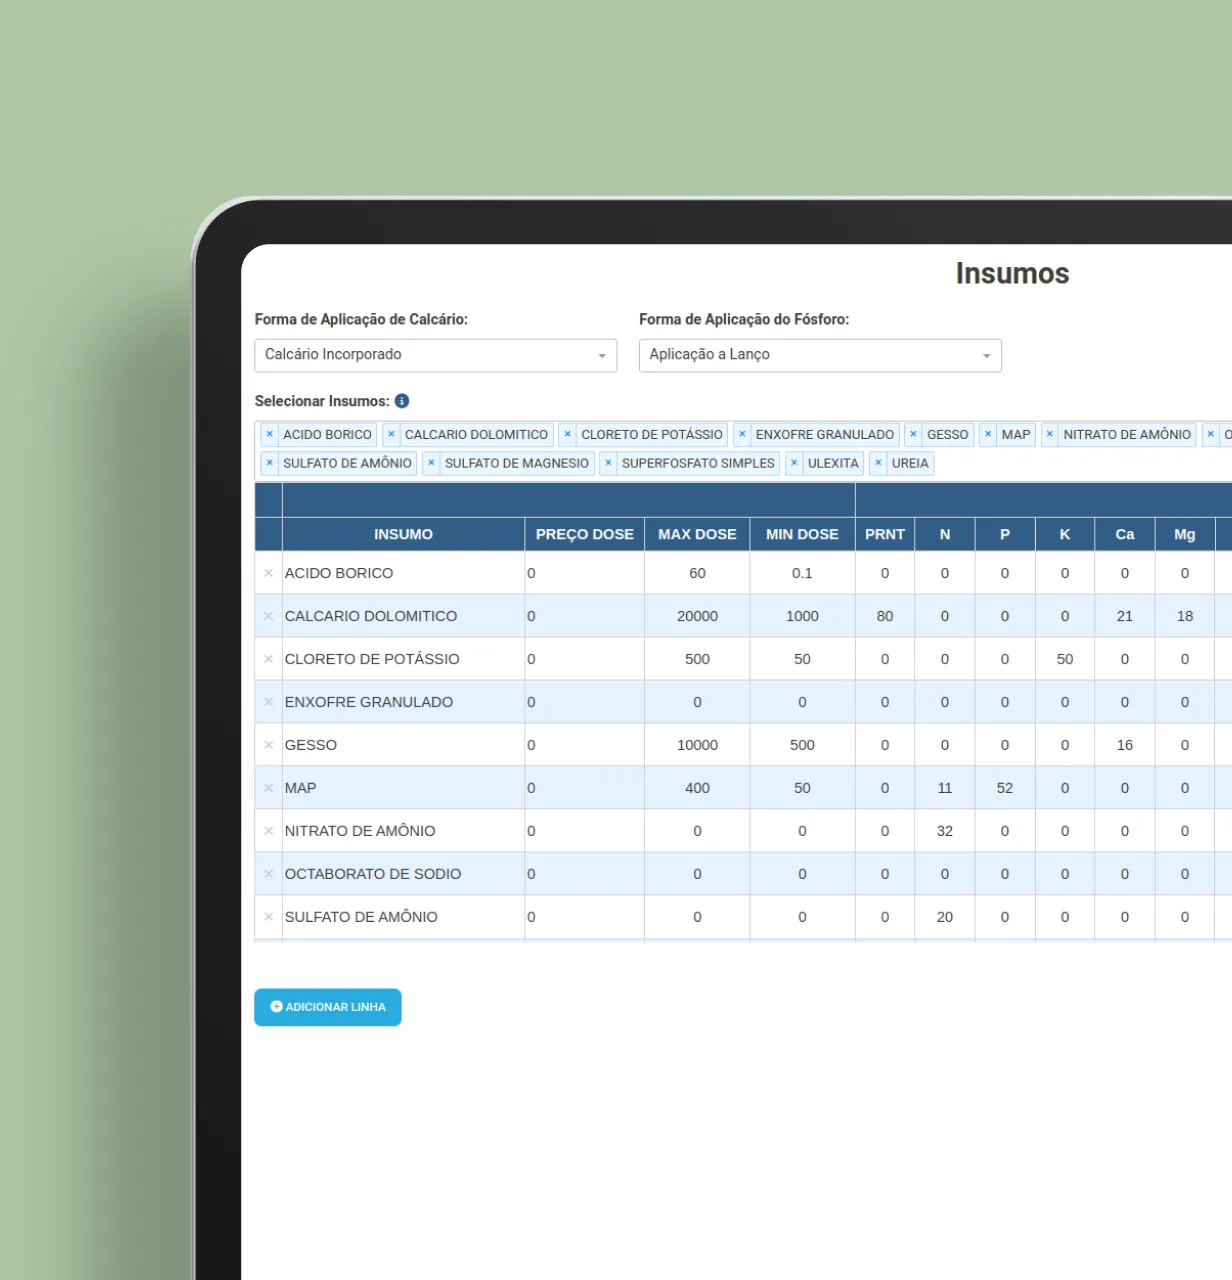The width and height of the screenshot is (1232, 1280).
Task: Click the info icon beside Selecionar Insumos
Action: tap(402, 401)
